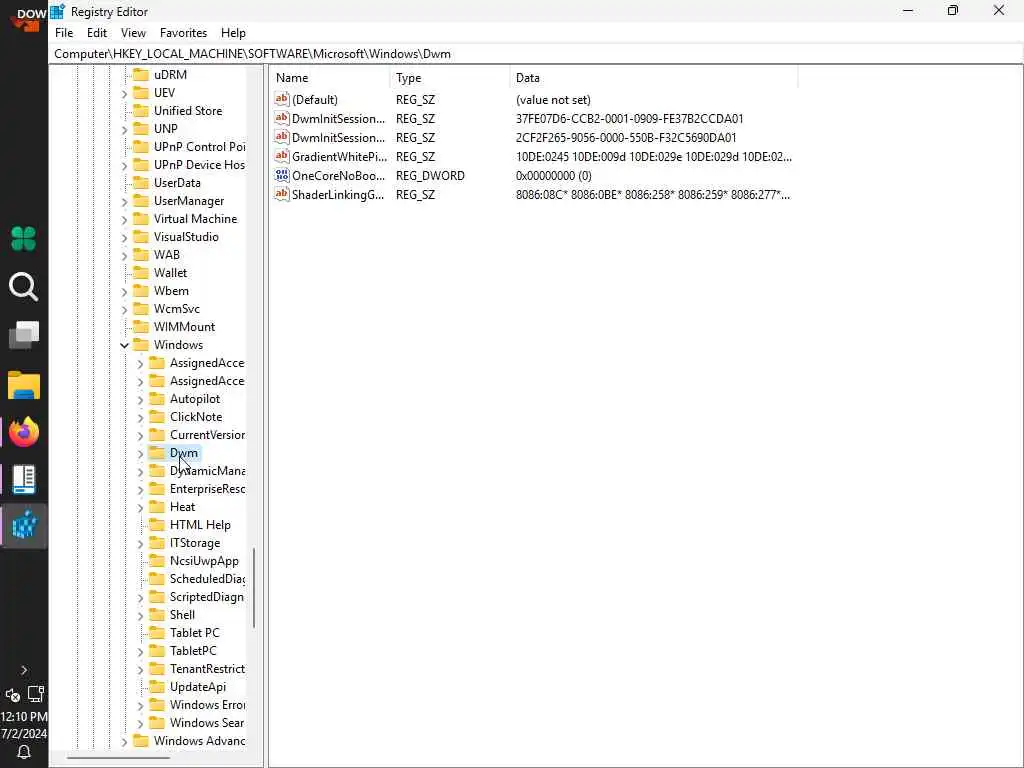Open the Favorites menu
The image size is (1024, 768).
pyautogui.click(x=184, y=33)
